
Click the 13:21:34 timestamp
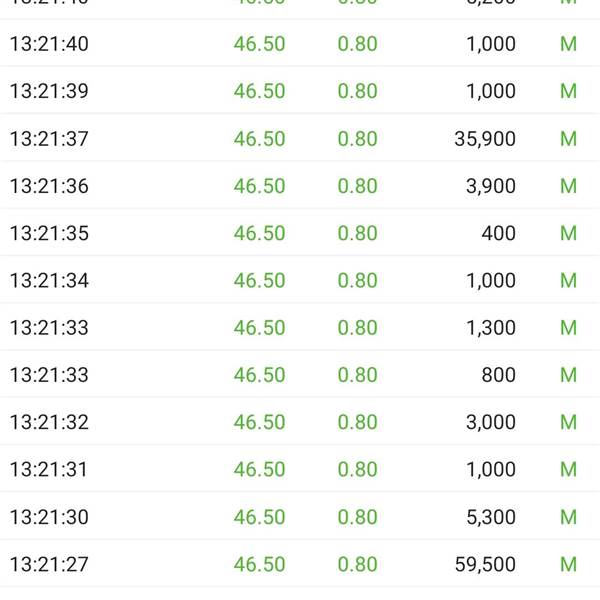49,281
